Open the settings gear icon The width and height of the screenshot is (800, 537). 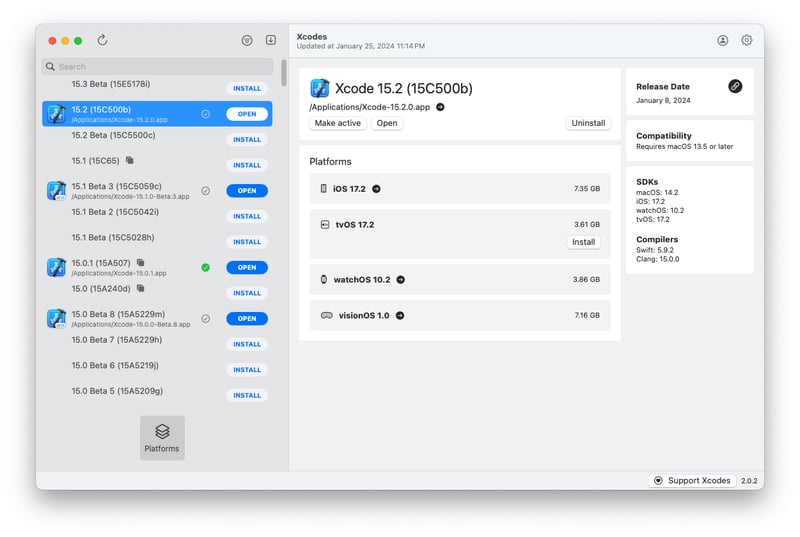[746, 40]
